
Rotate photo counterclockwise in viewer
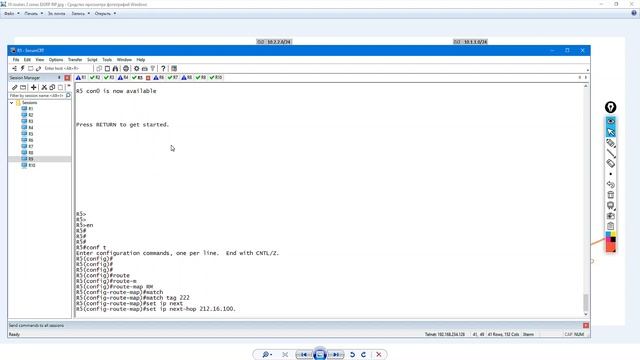tap(352, 355)
